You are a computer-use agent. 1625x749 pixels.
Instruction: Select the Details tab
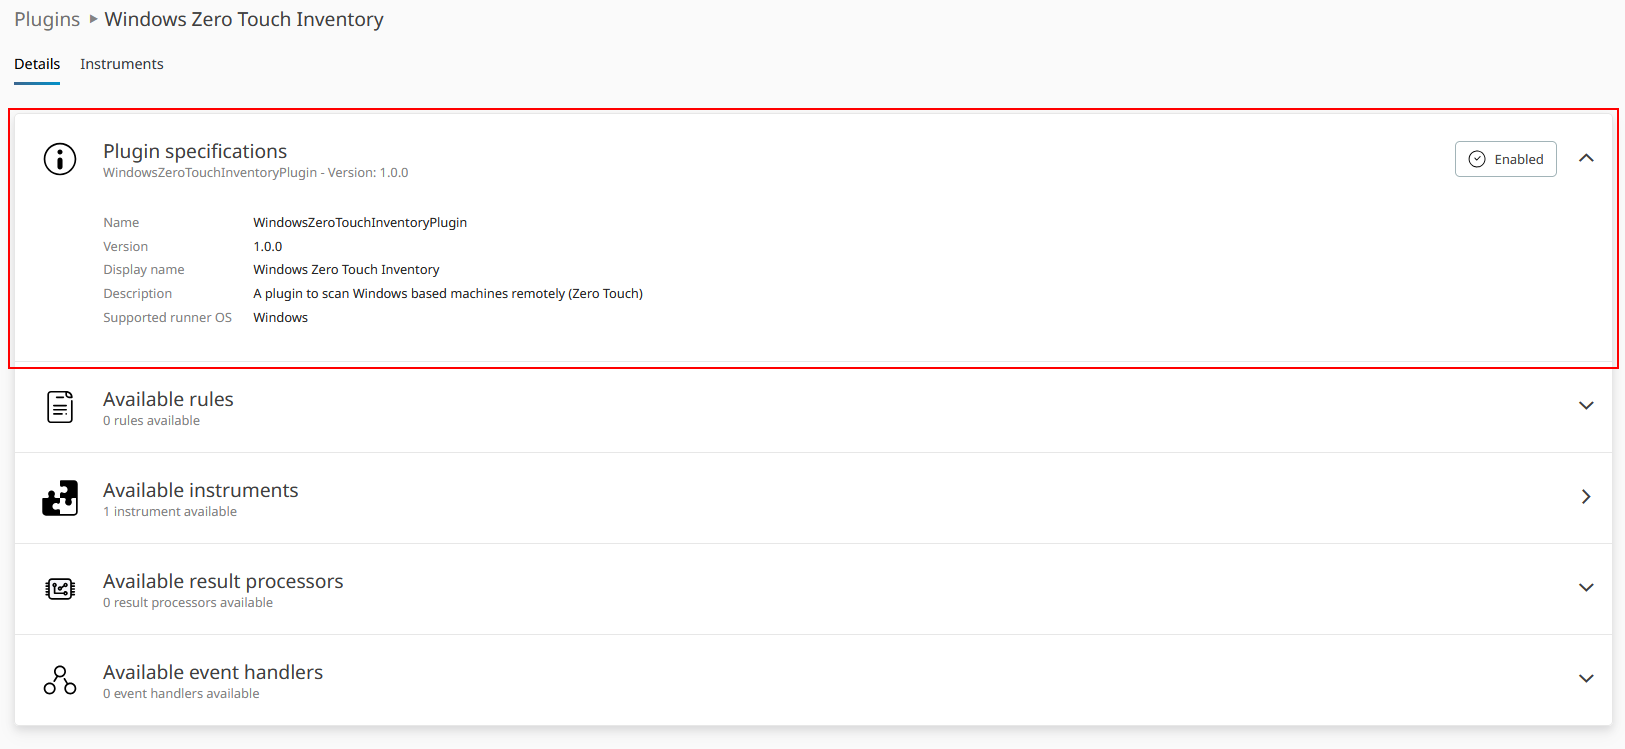[37, 64]
